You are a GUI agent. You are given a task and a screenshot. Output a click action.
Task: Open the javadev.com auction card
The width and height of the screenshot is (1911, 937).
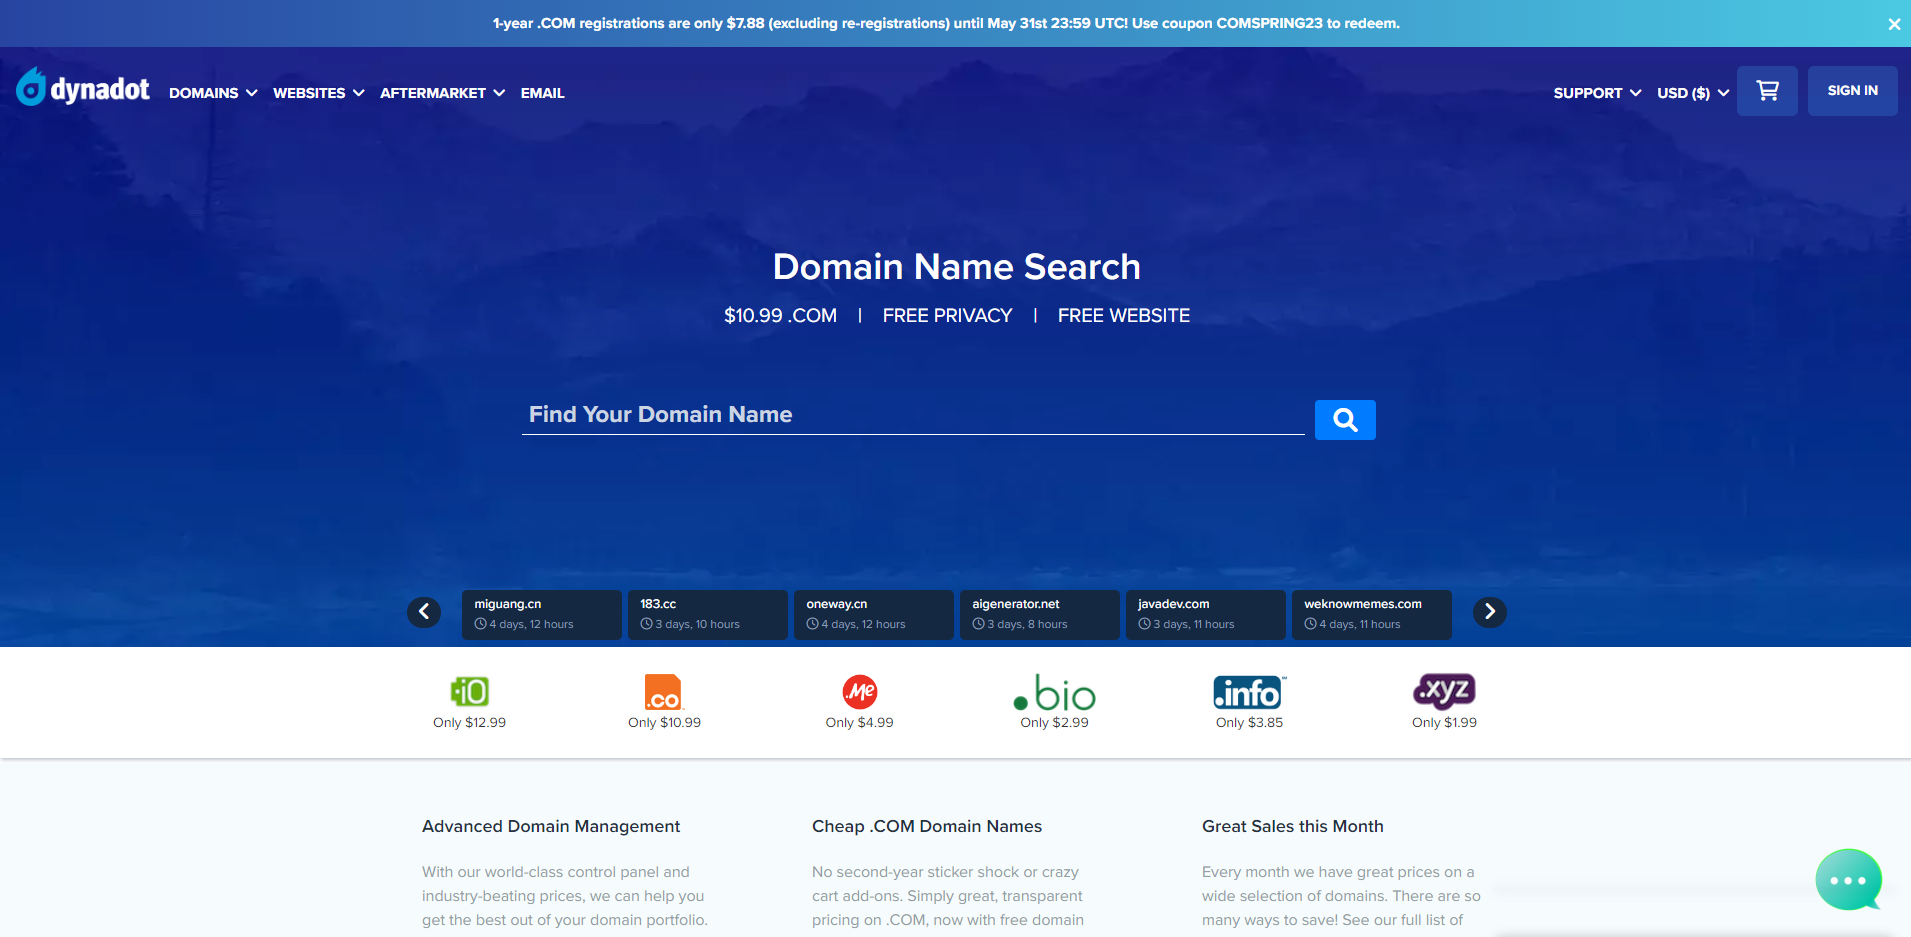(x=1205, y=614)
